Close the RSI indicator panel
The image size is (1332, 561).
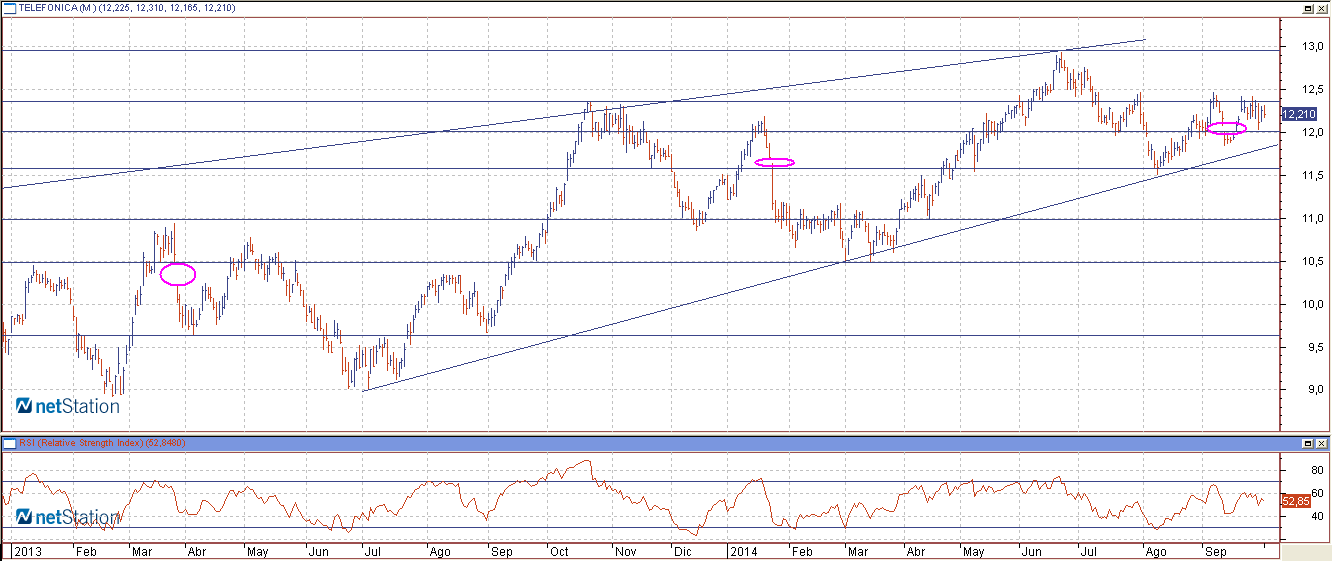(1321, 442)
